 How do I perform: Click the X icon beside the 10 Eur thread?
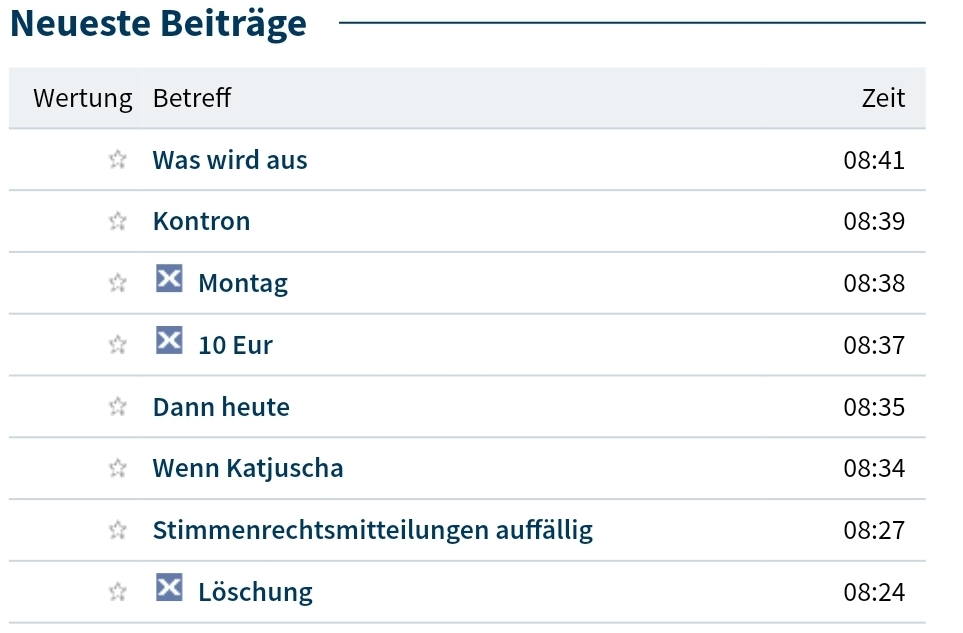[x=168, y=343]
